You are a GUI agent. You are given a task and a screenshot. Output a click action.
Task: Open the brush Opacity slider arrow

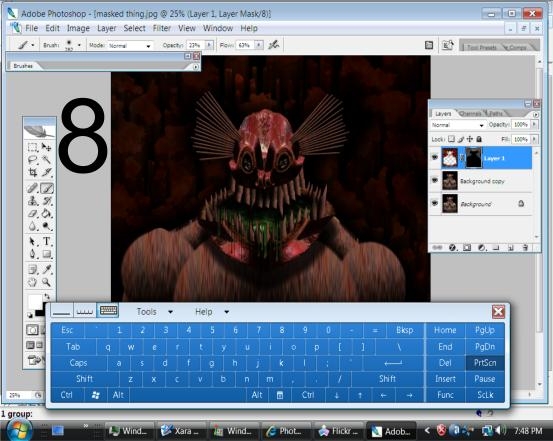(x=209, y=45)
